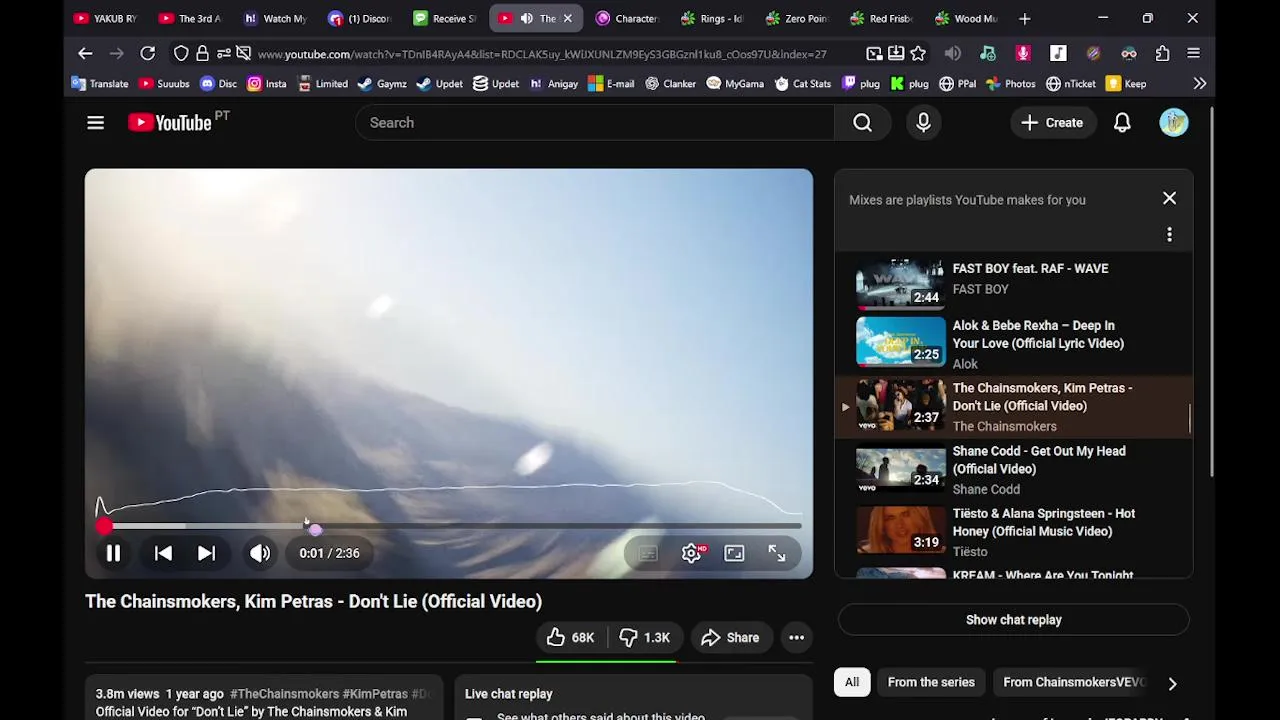1280x720 pixels.
Task: Click the shield tracking protection icon
Action: click(181, 53)
